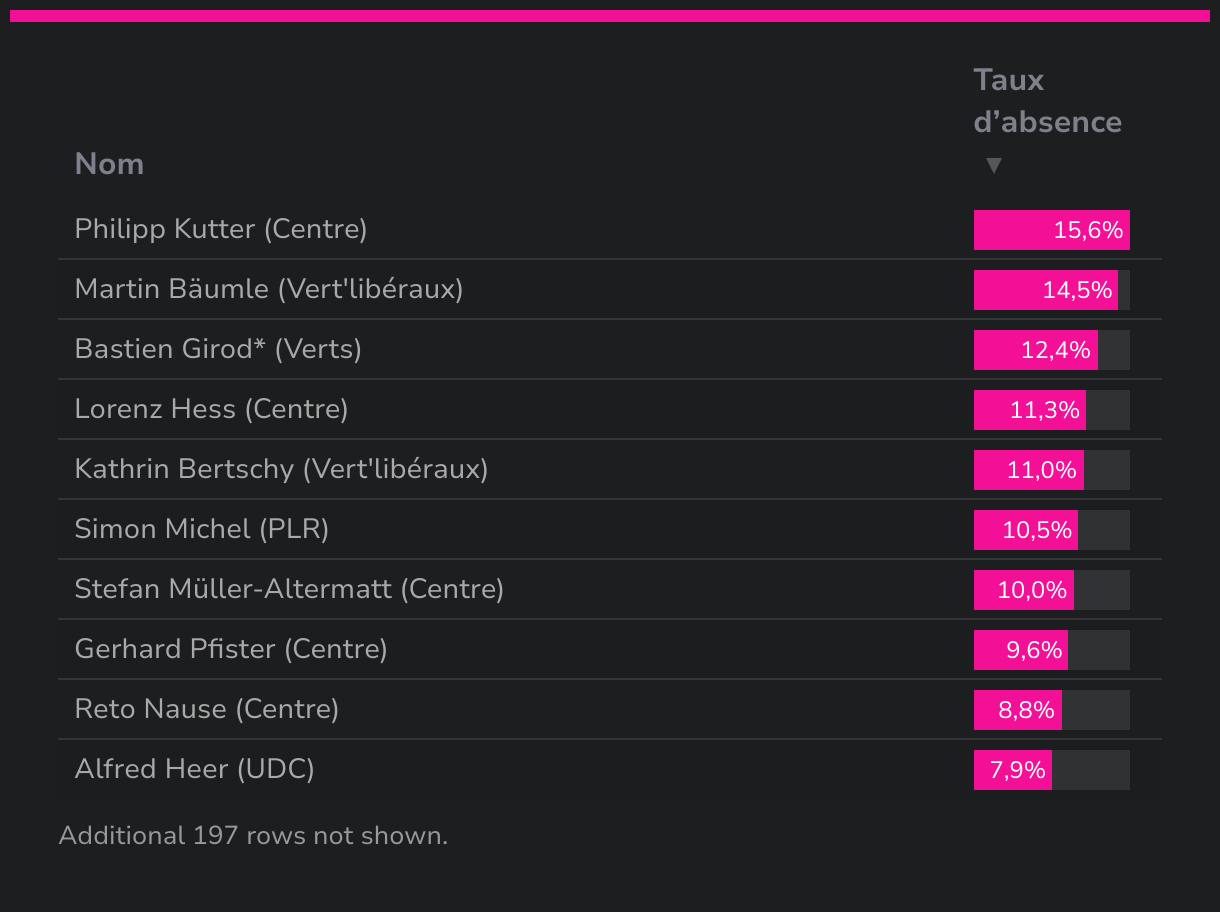The image size is (1220, 912).
Task: Select the Simon Michel (PLR) row
Action: click(610, 529)
